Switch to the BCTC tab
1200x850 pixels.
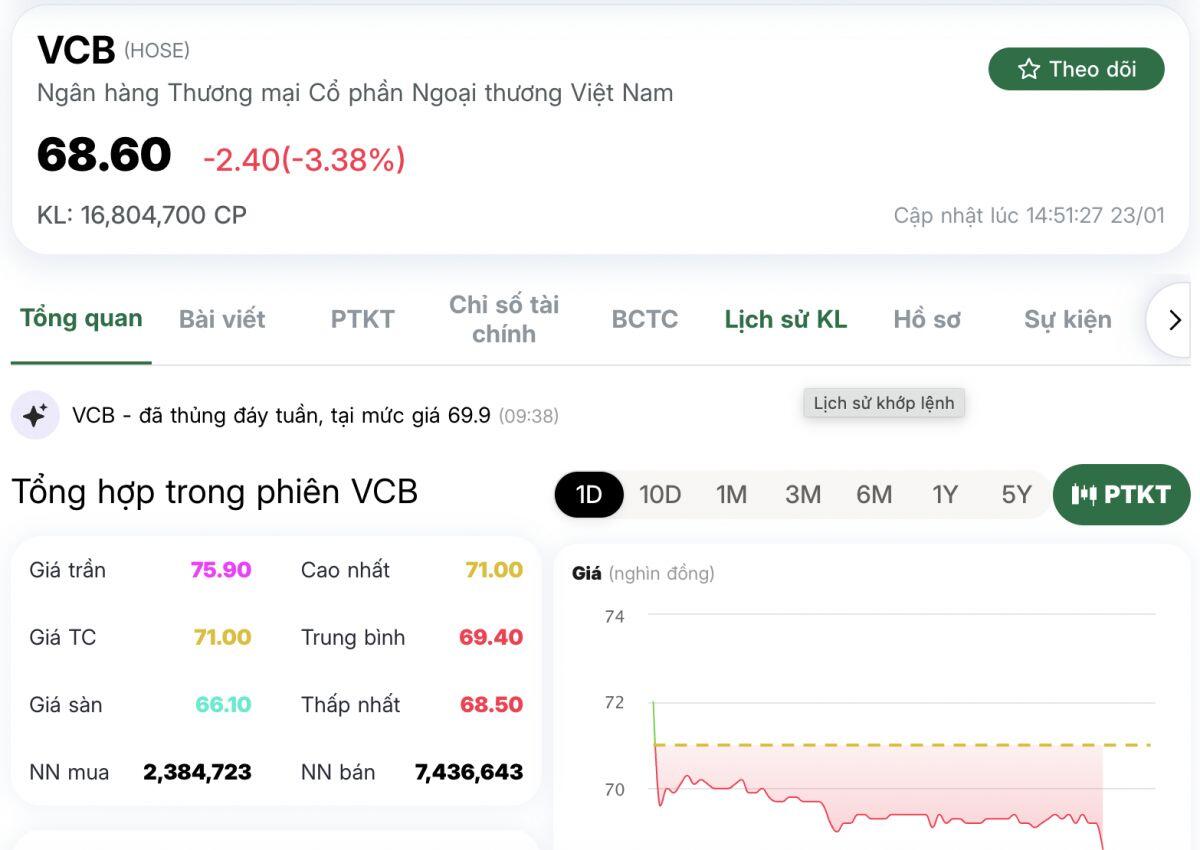tap(644, 319)
